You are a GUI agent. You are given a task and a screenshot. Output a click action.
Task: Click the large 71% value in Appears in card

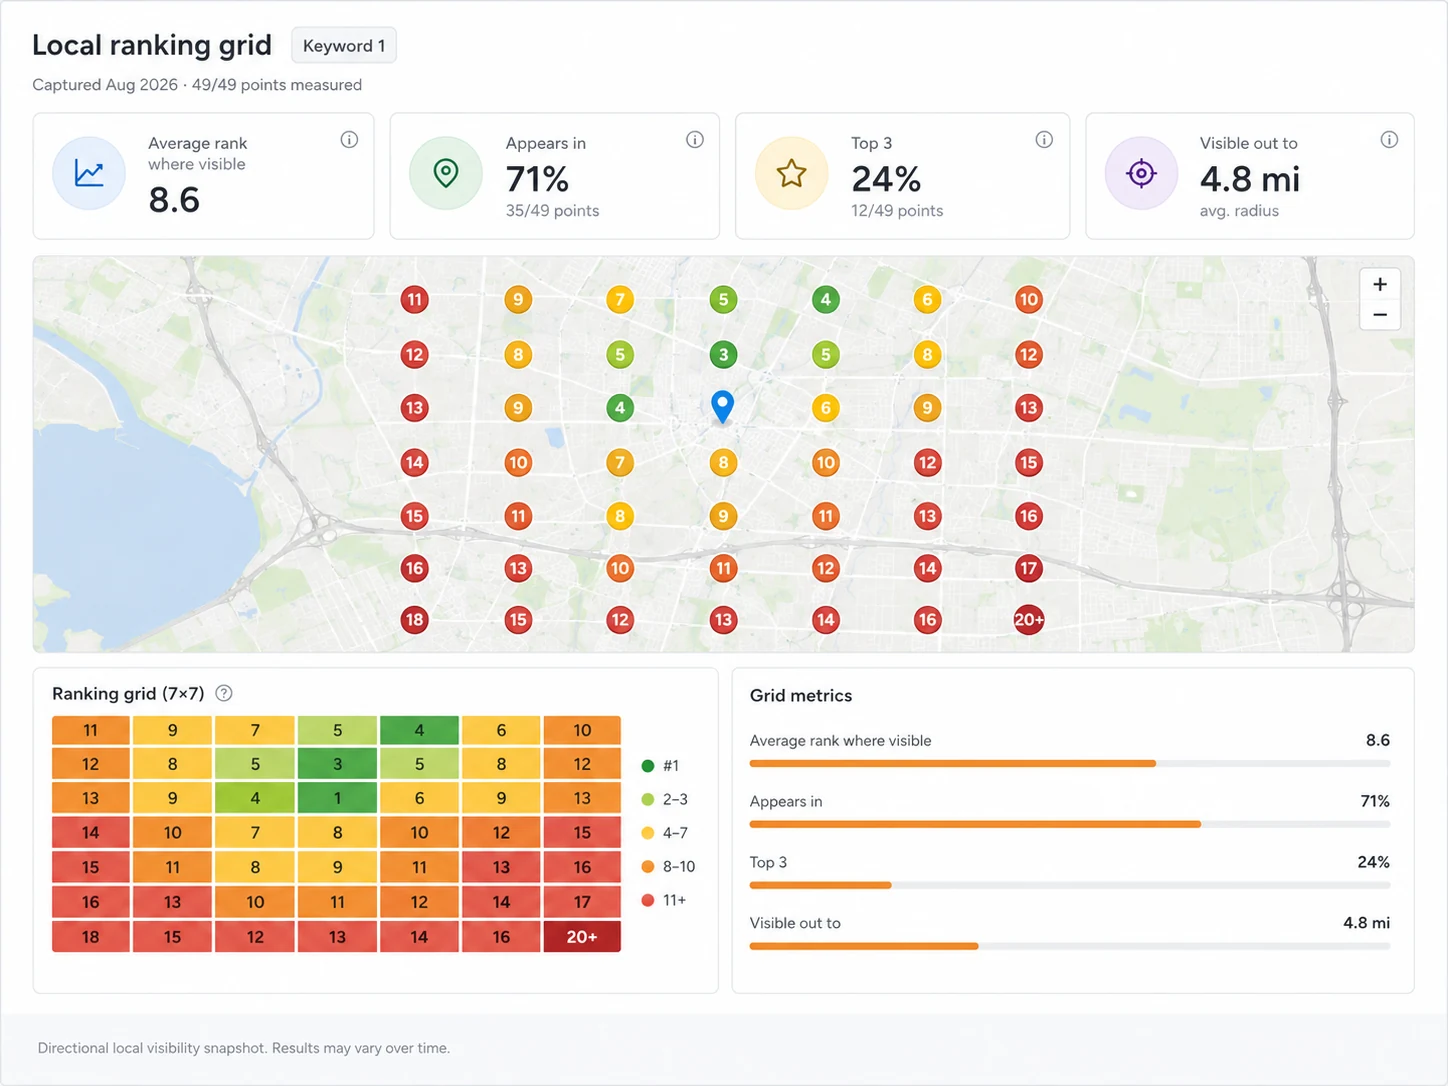(537, 179)
